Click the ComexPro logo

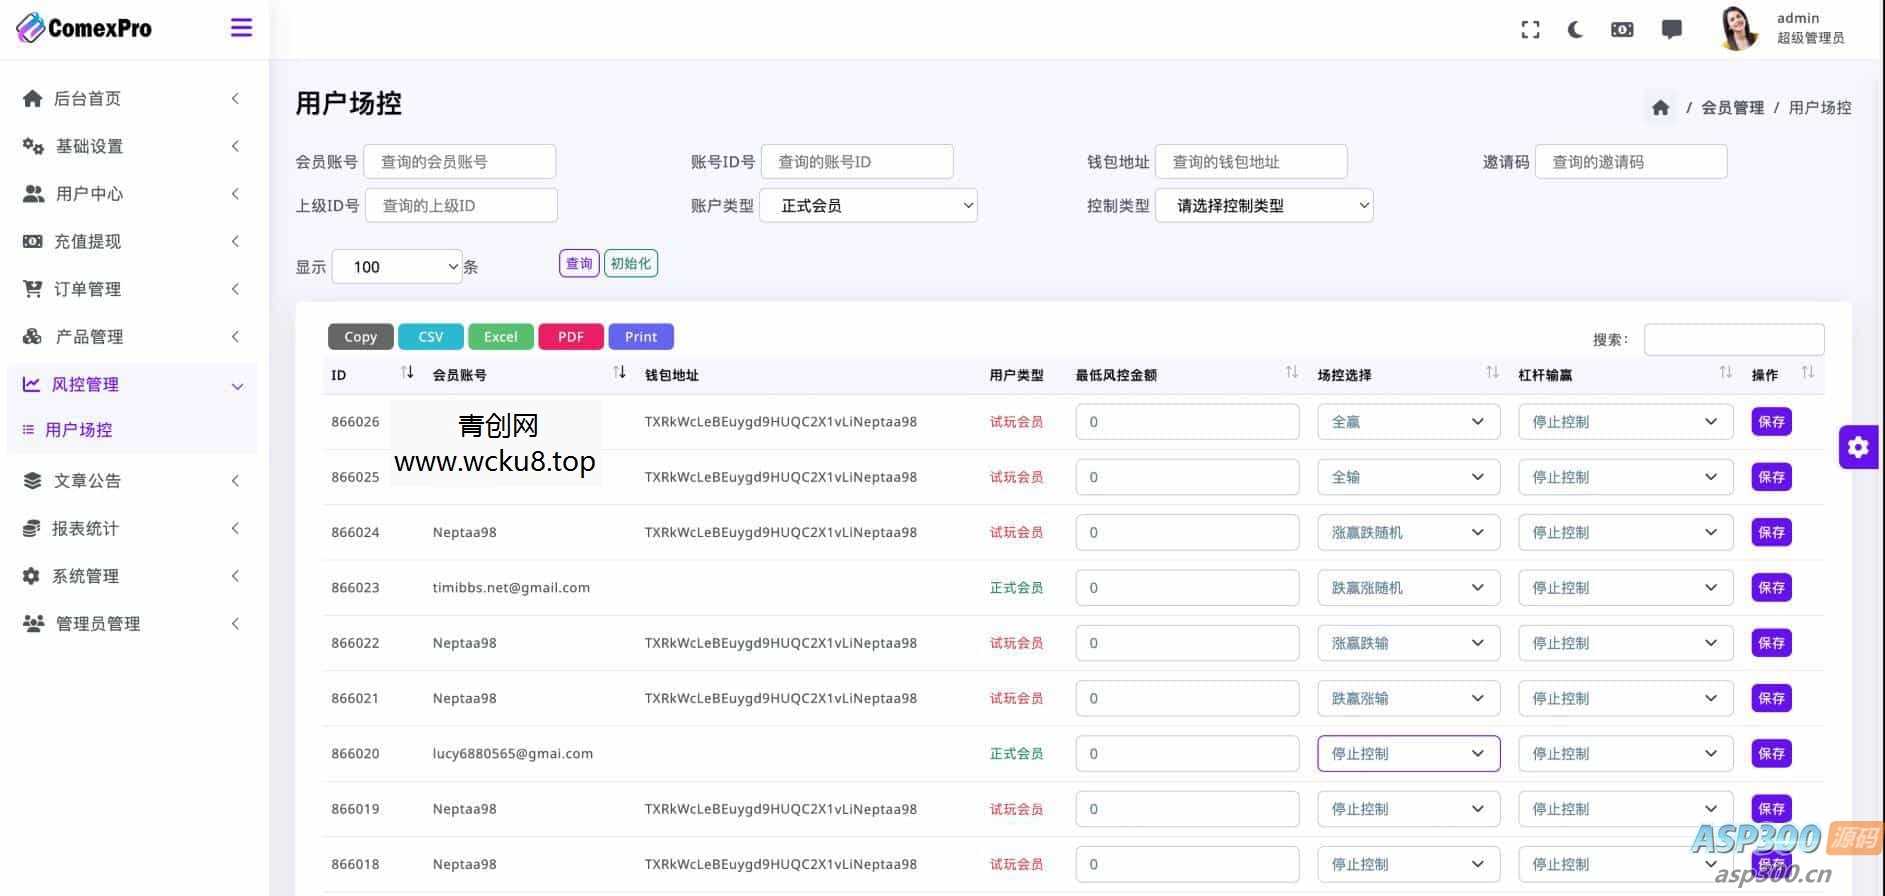[85, 28]
